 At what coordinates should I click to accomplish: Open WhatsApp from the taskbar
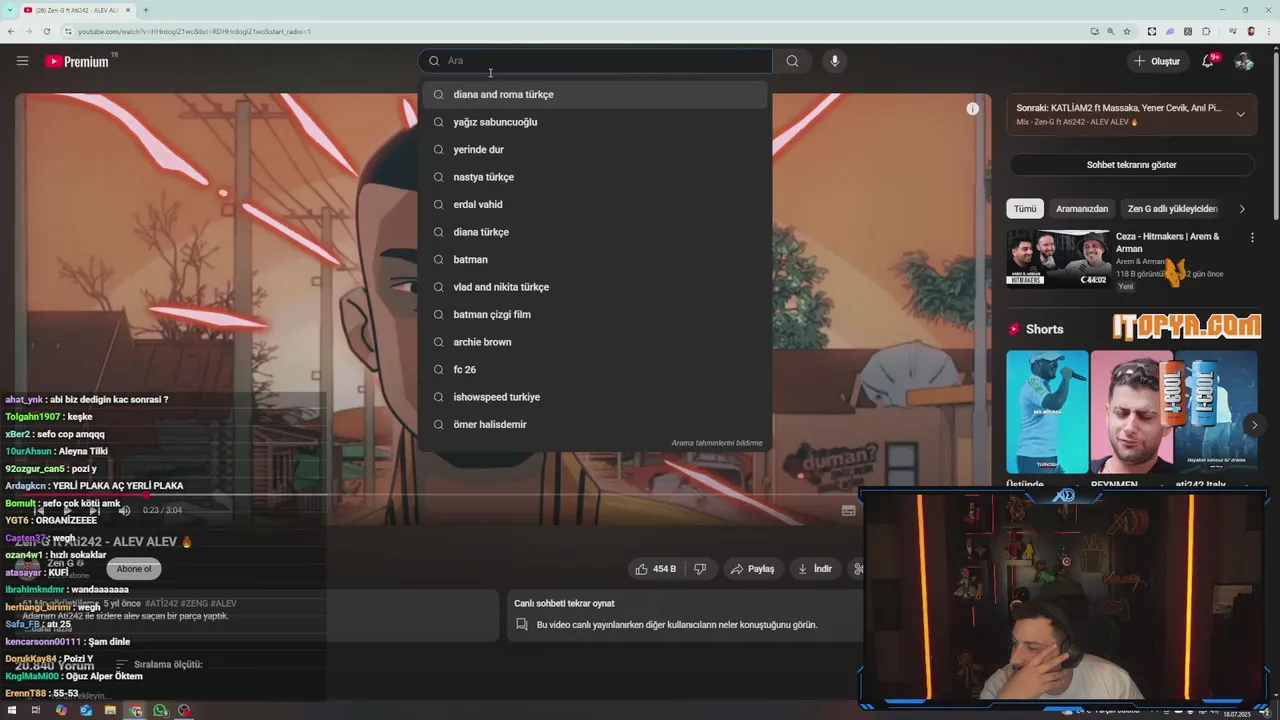pos(160,710)
